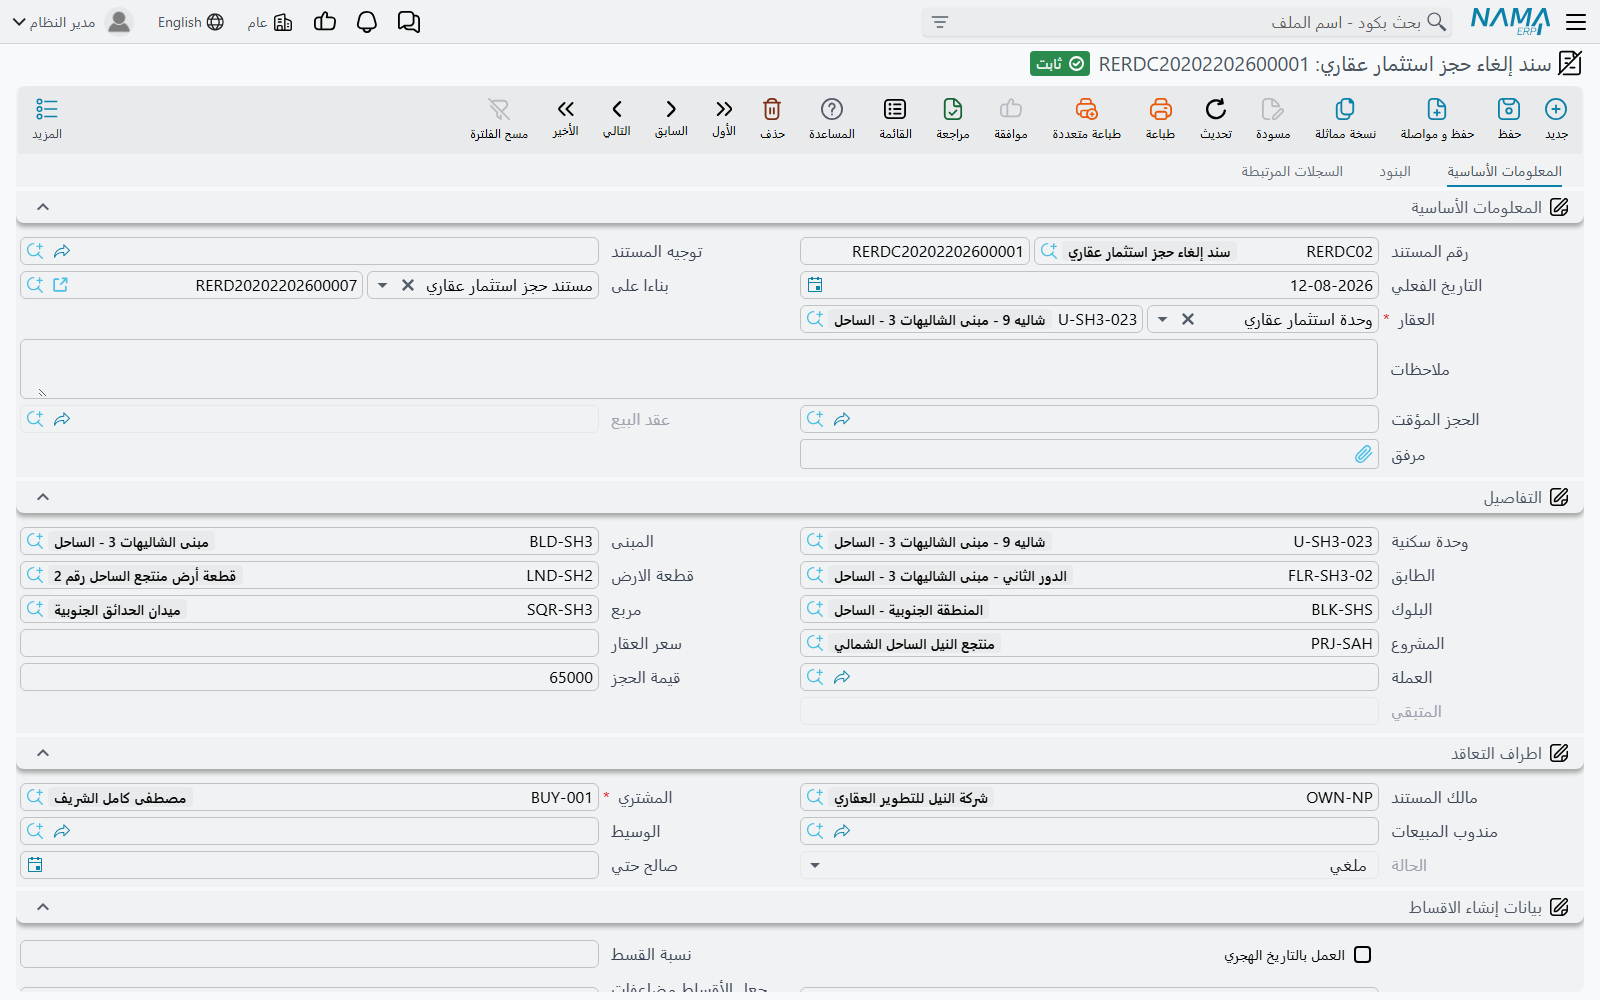Viewport: 1600px width, 1000px height.
Task: Collapse the التفاصيل section
Action: (43, 497)
